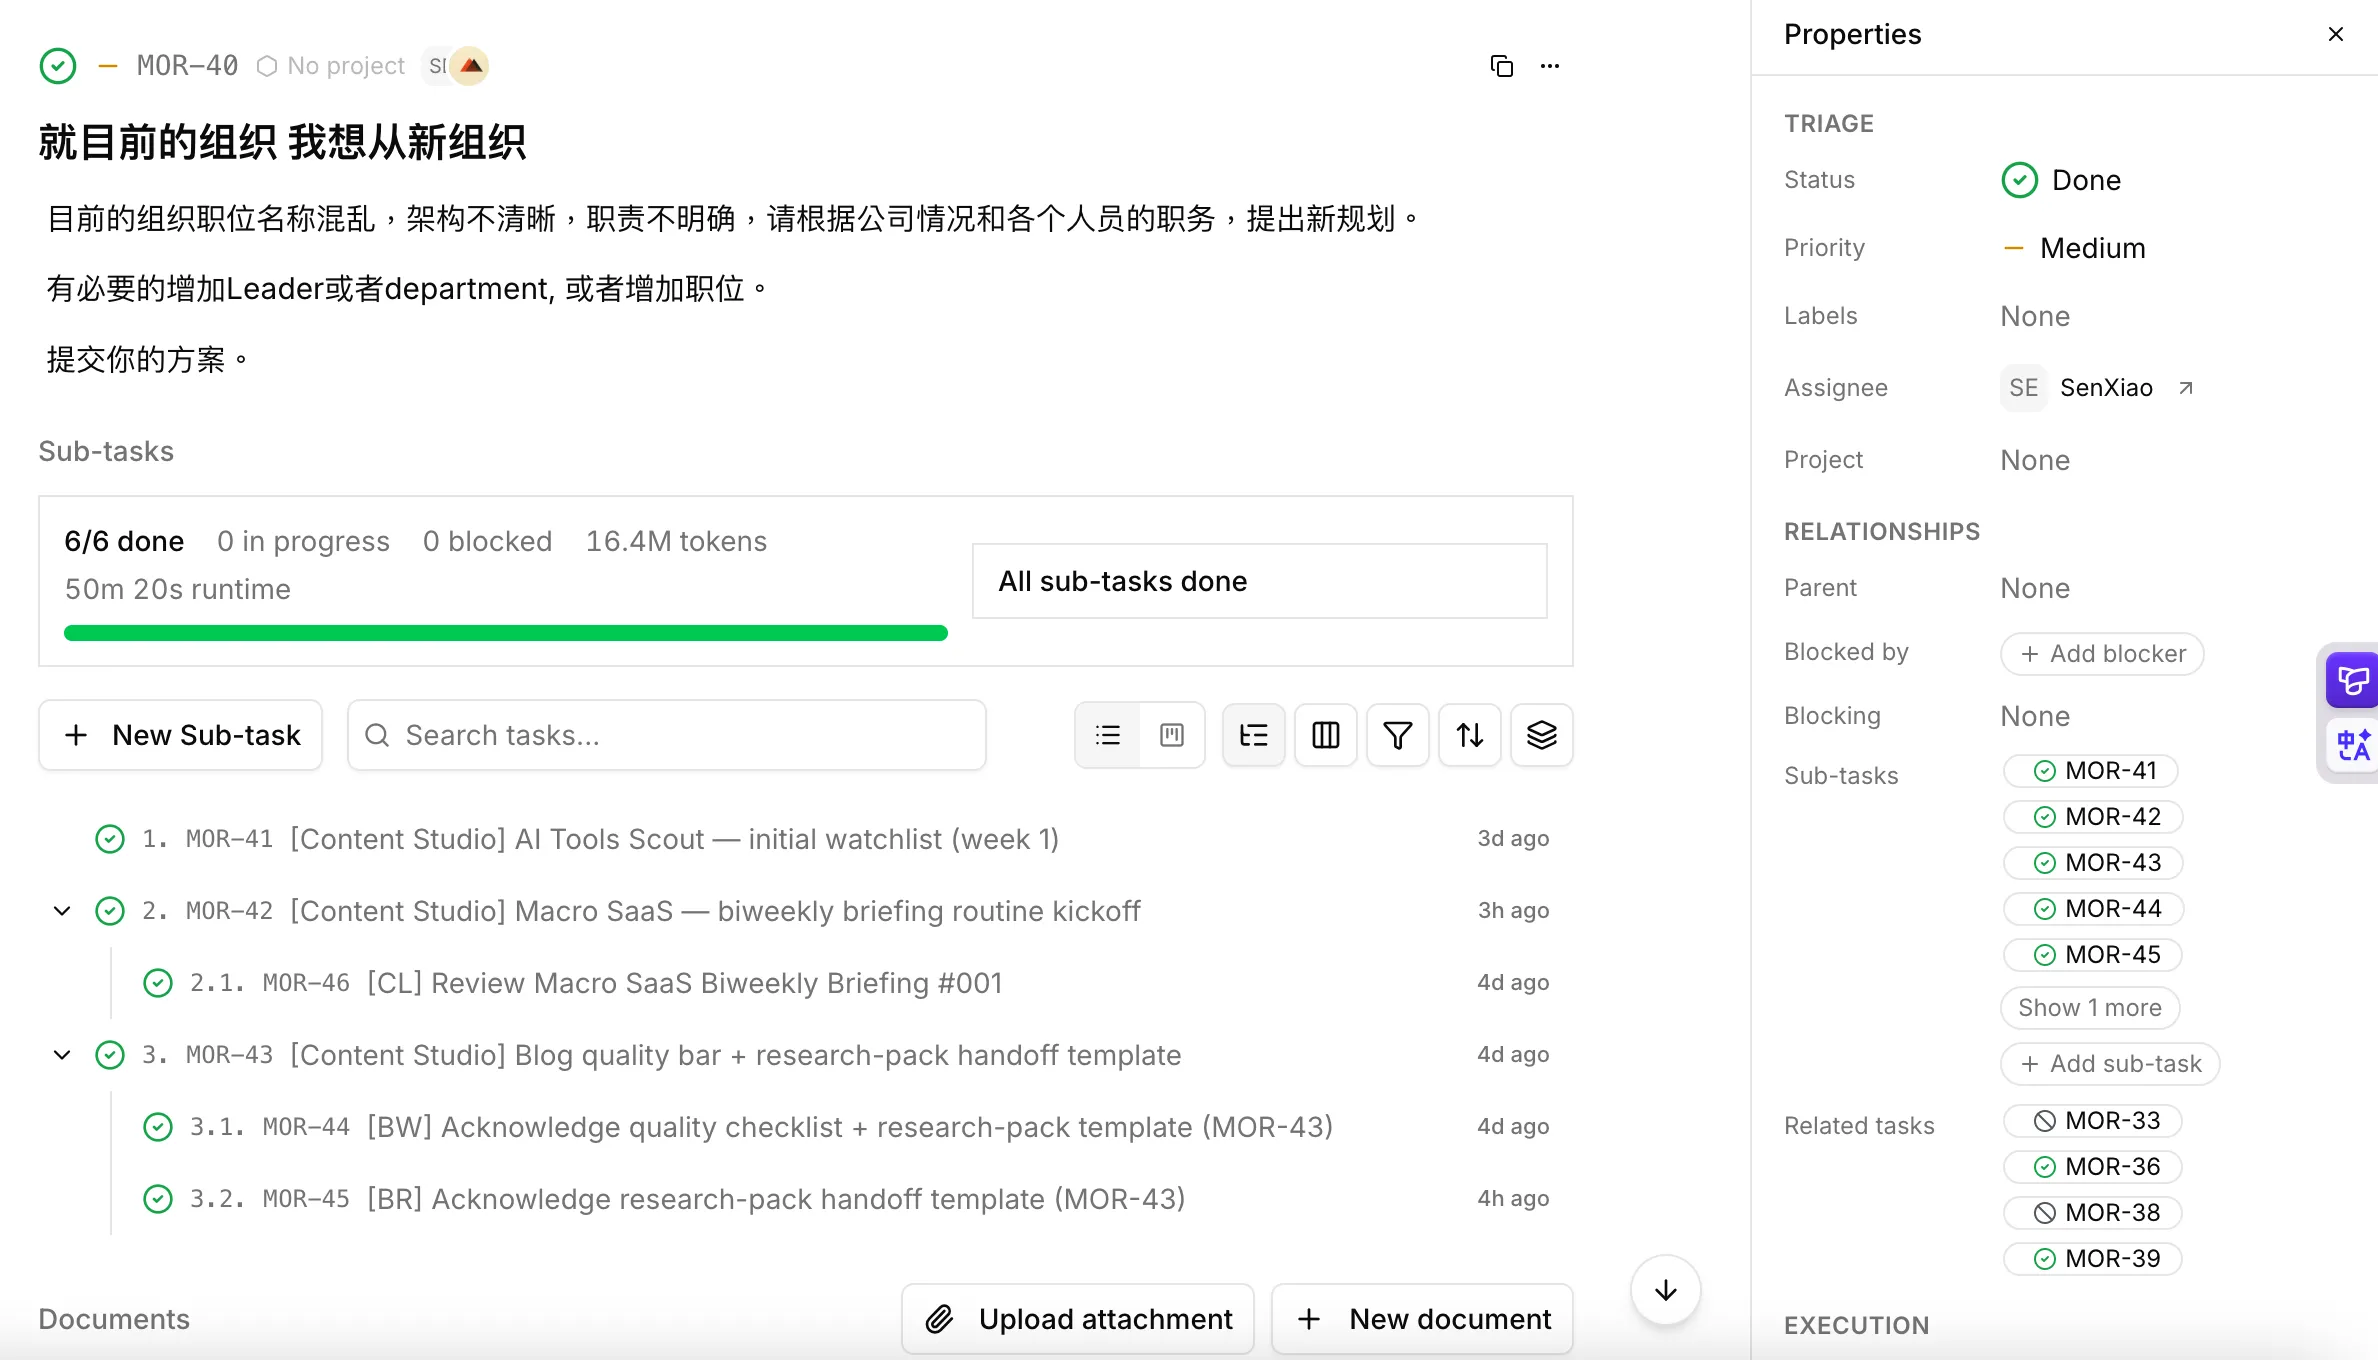Toggle status check of MOR-44 row
Viewport: 2378px width, 1360px height.
[158, 1127]
